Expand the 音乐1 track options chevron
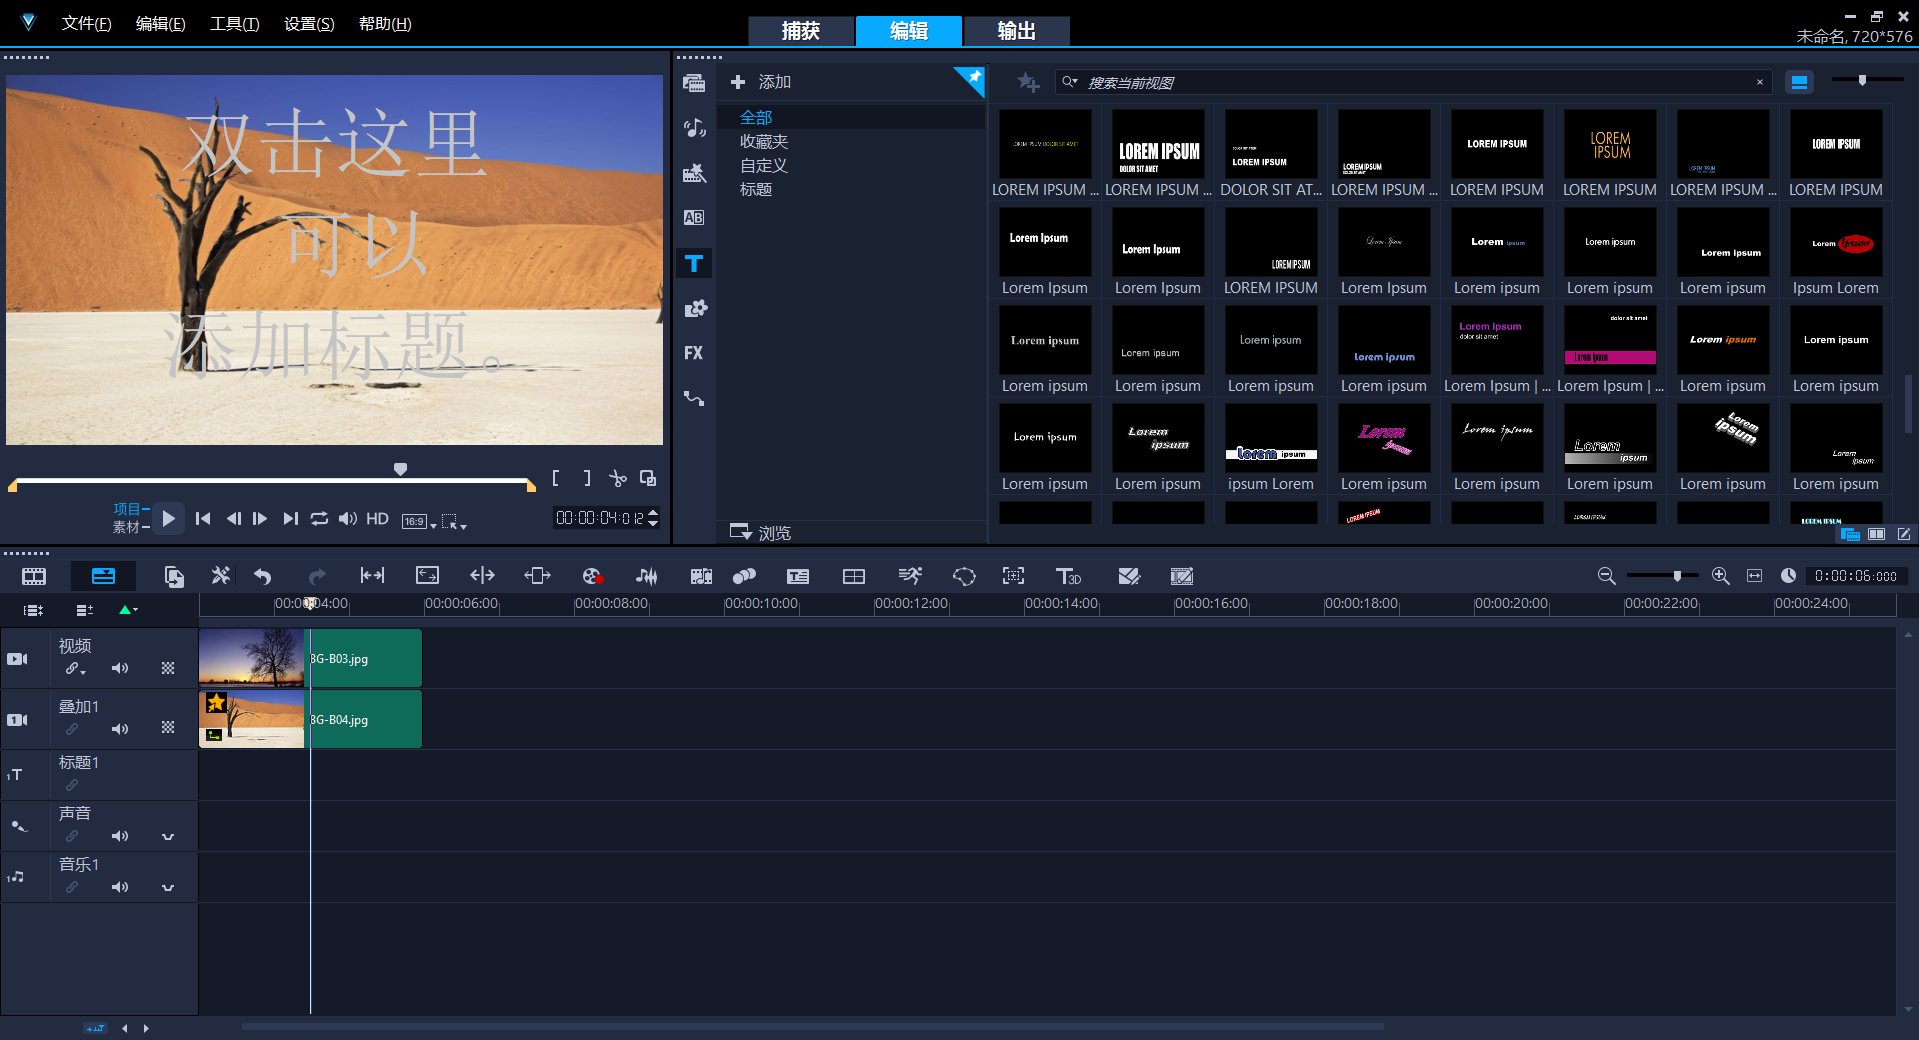The height and width of the screenshot is (1040, 1919). point(168,887)
